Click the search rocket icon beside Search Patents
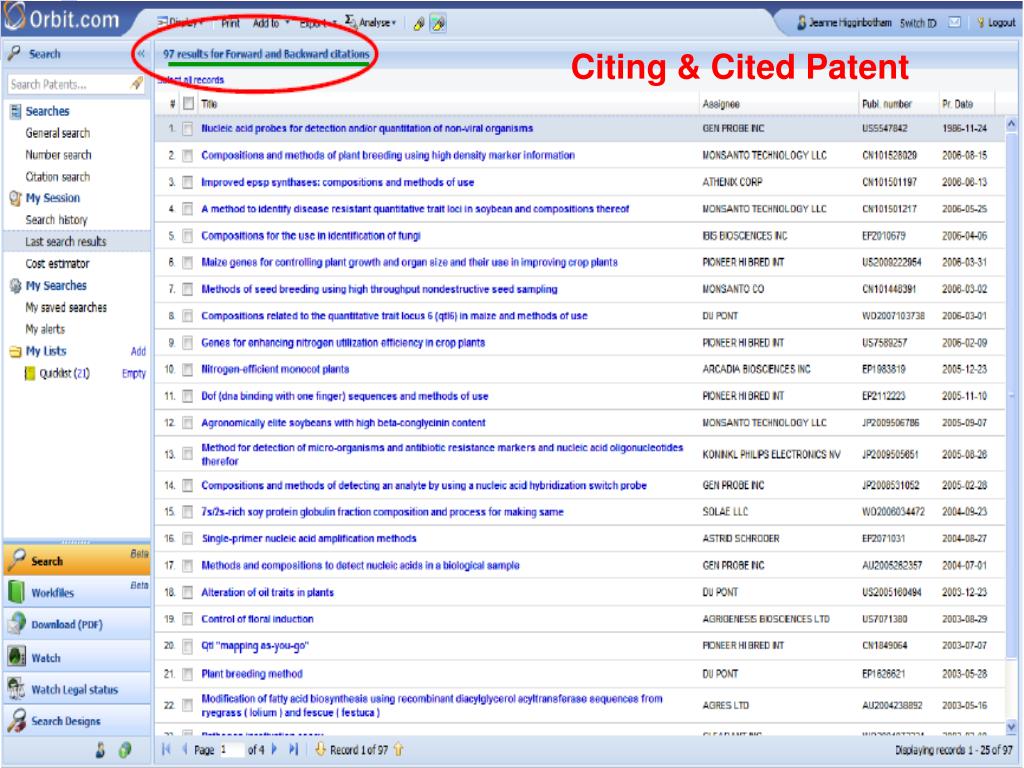Viewport: 1024px width, 768px height. tap(136, 84)
